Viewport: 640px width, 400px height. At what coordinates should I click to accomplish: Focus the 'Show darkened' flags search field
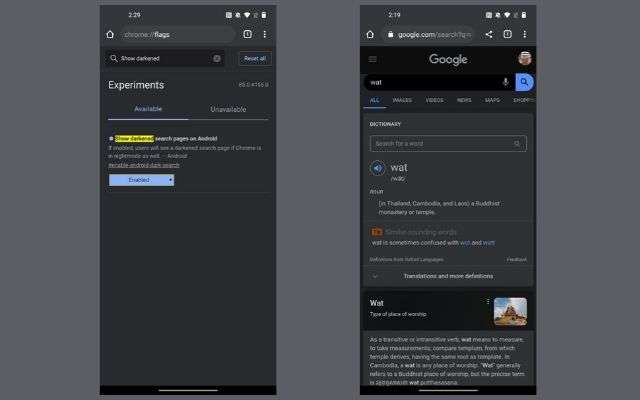click(165, 58)
